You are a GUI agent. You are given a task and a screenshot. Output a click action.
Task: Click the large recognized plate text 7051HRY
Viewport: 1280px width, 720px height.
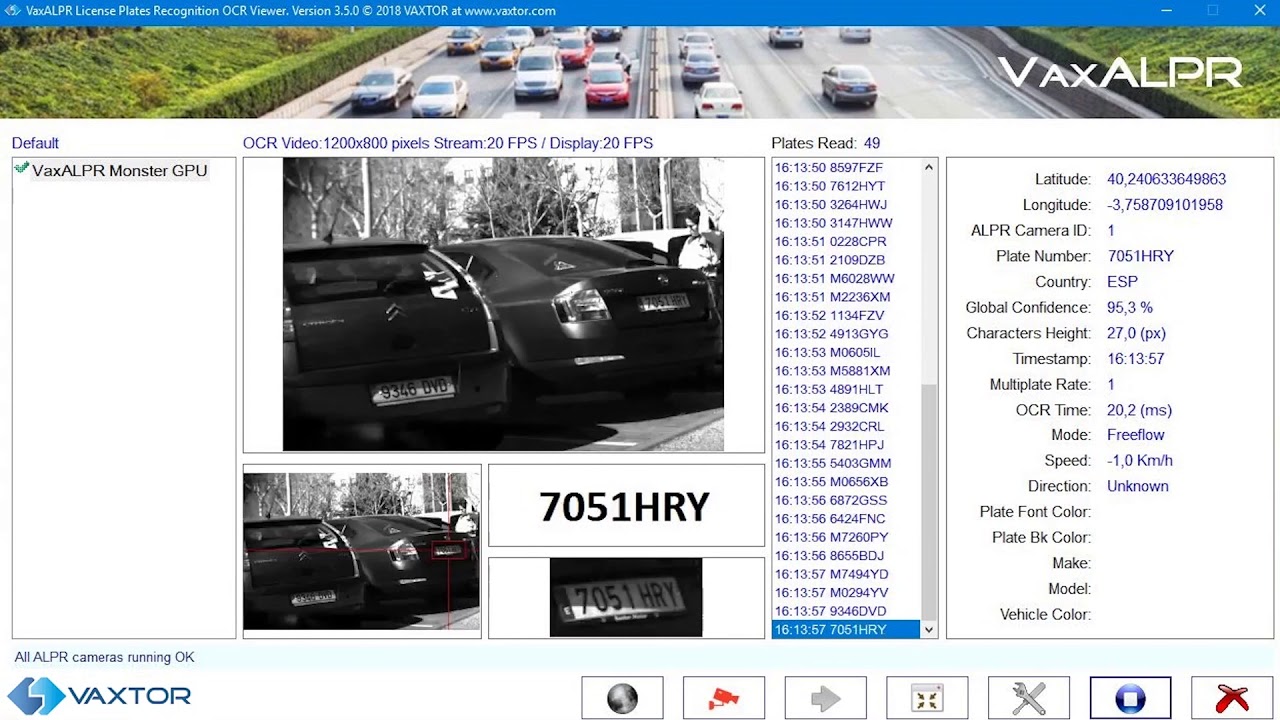(x=625, y=507)
